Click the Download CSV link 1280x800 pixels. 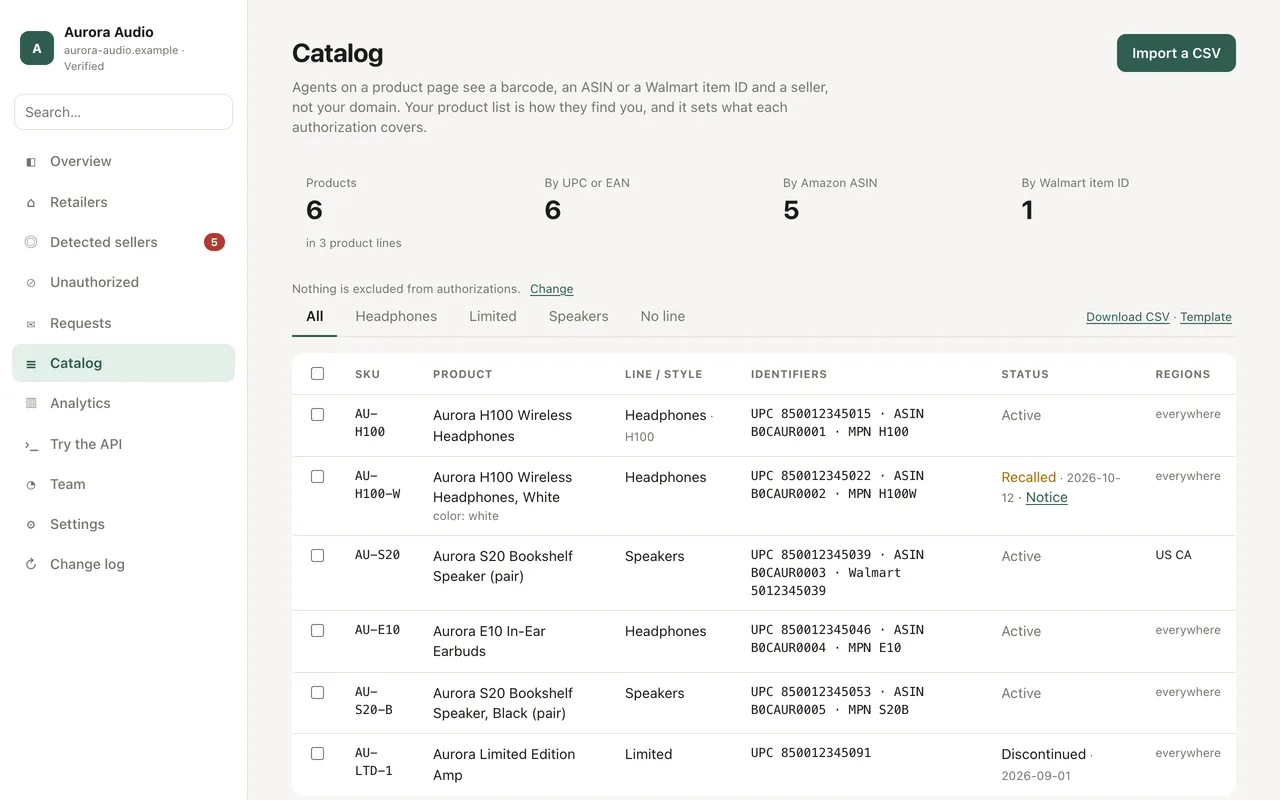pyautogui.click(x=1128, y=317)
